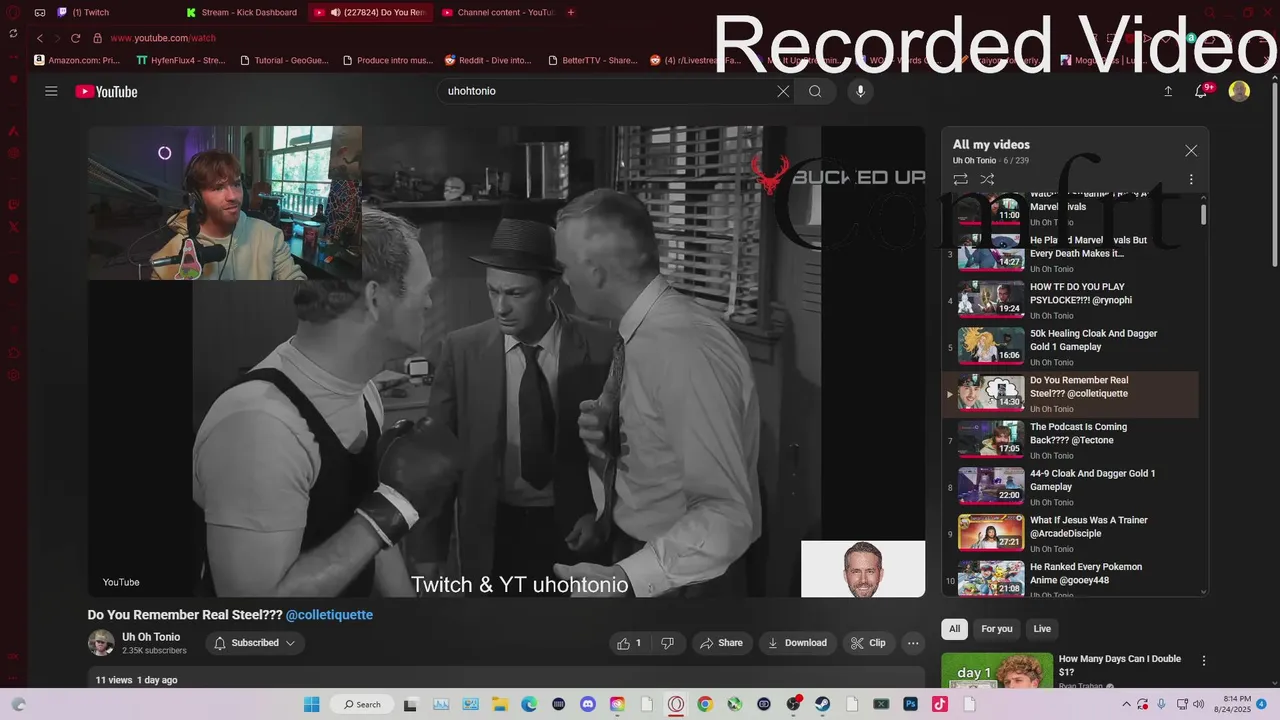
Task: Play The Podcast Is Coming Back video
Action: (x=1070, y=440)
